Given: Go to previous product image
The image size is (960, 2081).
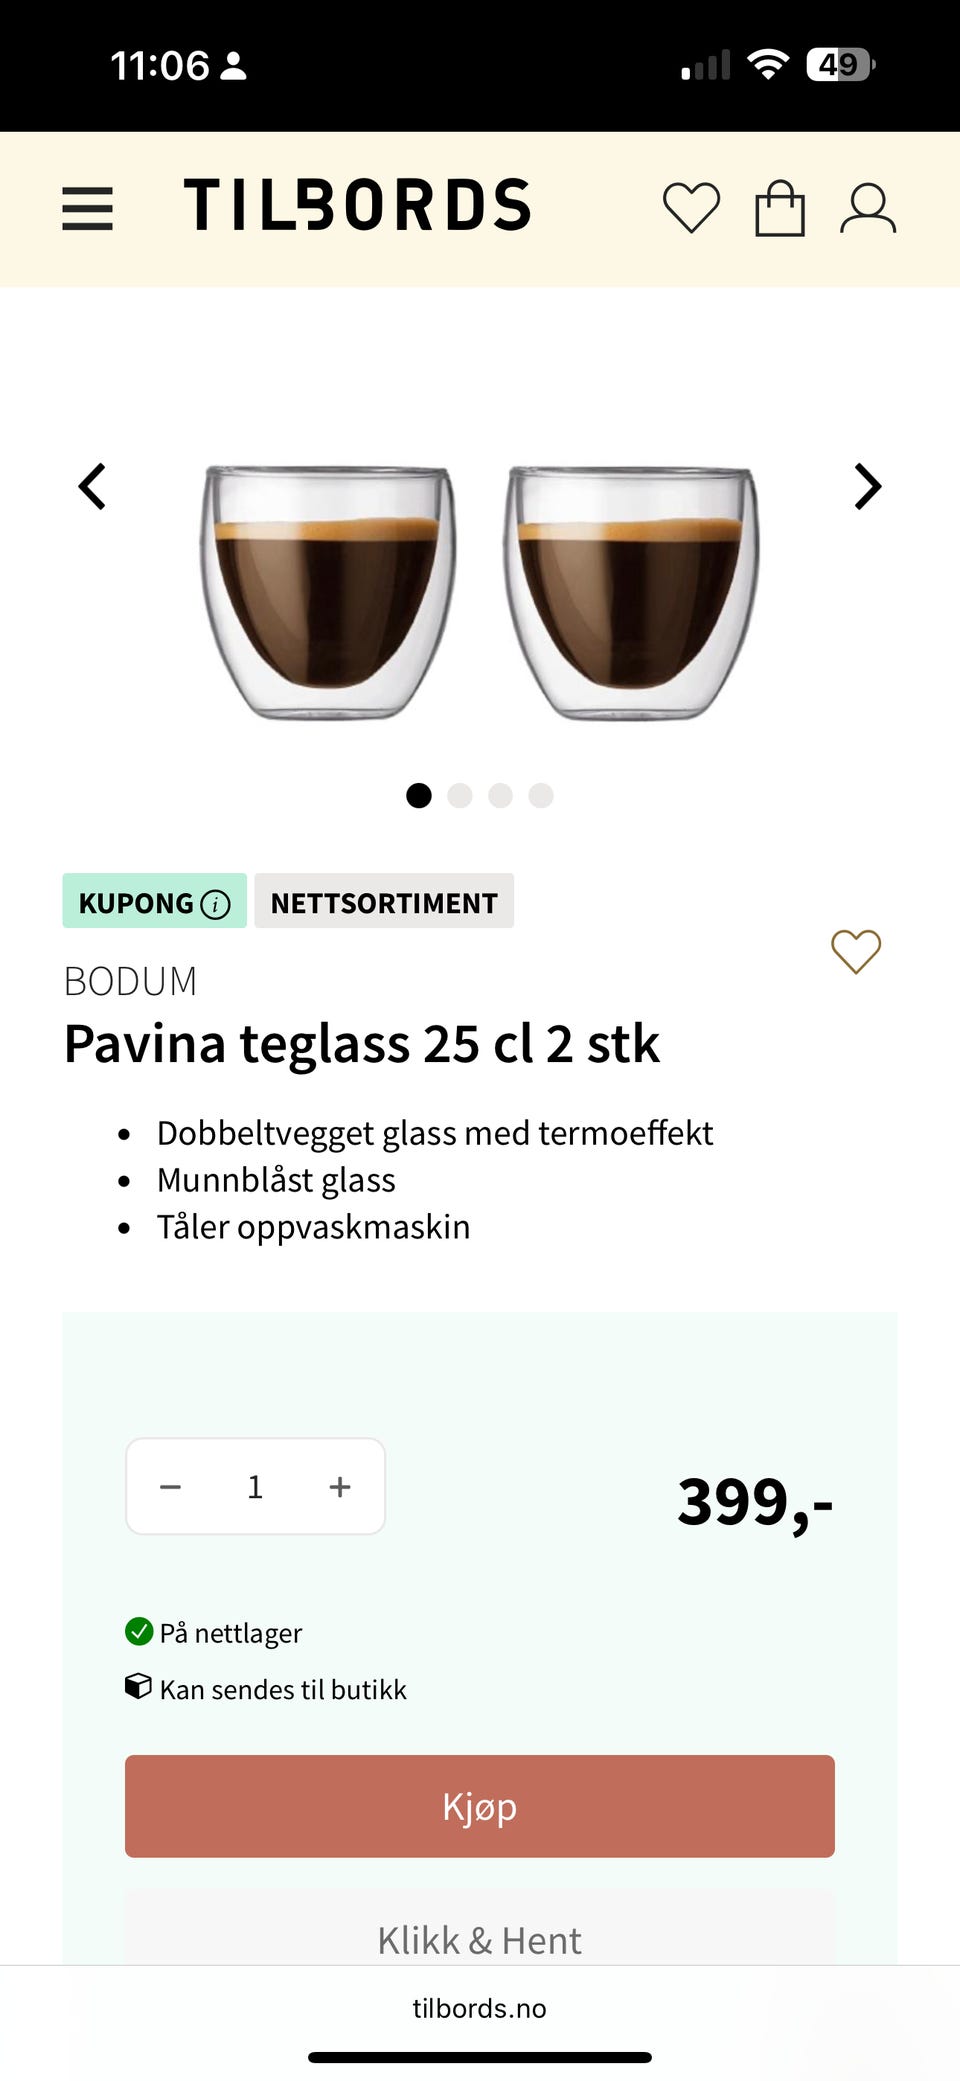Looking at the screenshot, I should (x=92, y=487).
